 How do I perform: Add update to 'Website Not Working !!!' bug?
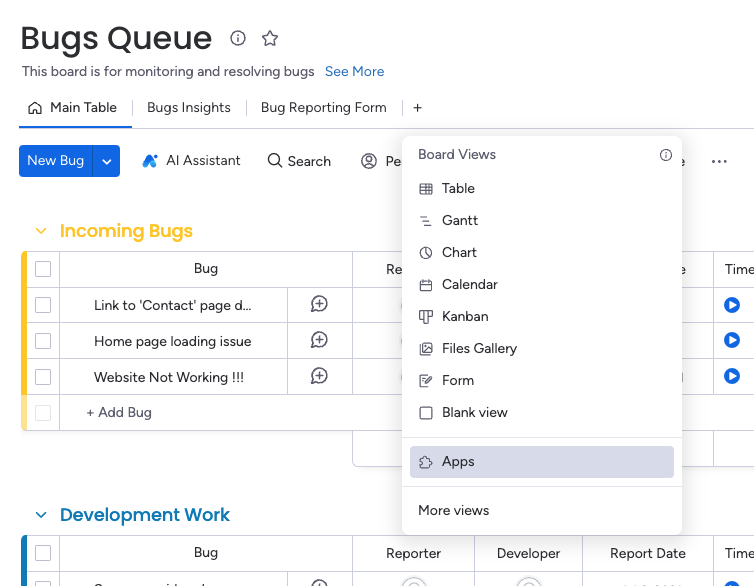click(x=319, y=376)
